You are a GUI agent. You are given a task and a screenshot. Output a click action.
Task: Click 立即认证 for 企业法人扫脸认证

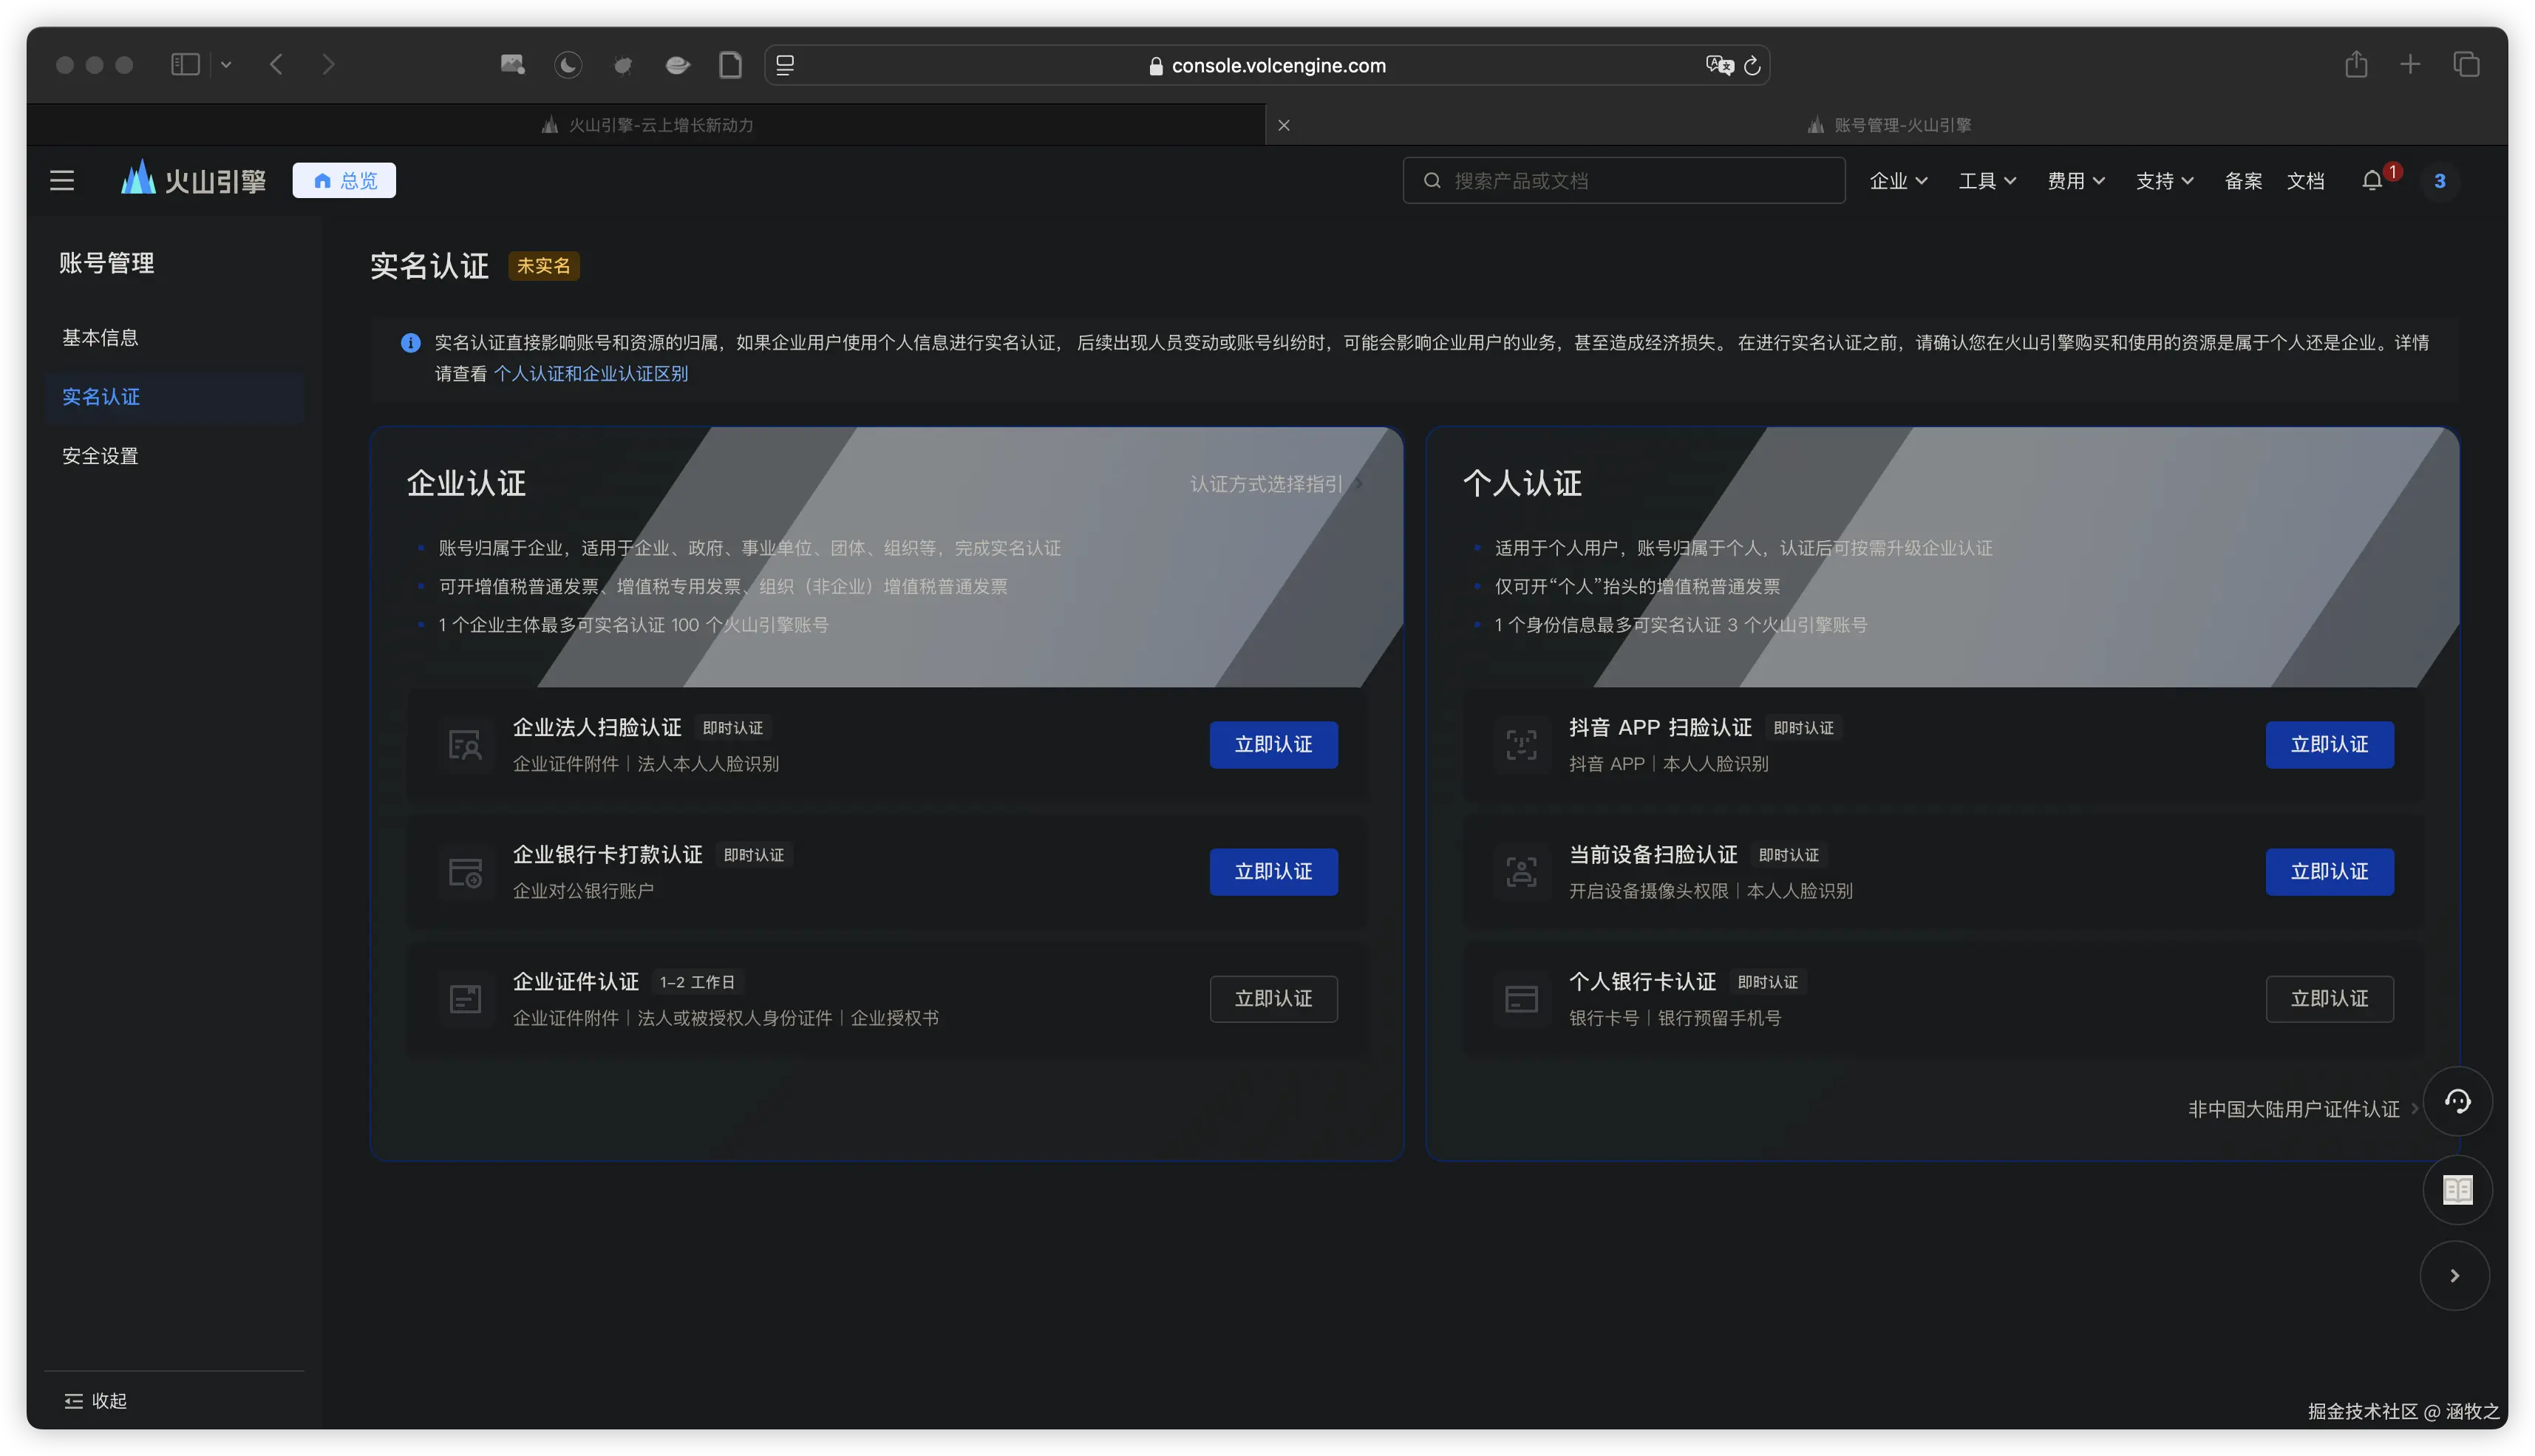click(x=1273, y=745)
